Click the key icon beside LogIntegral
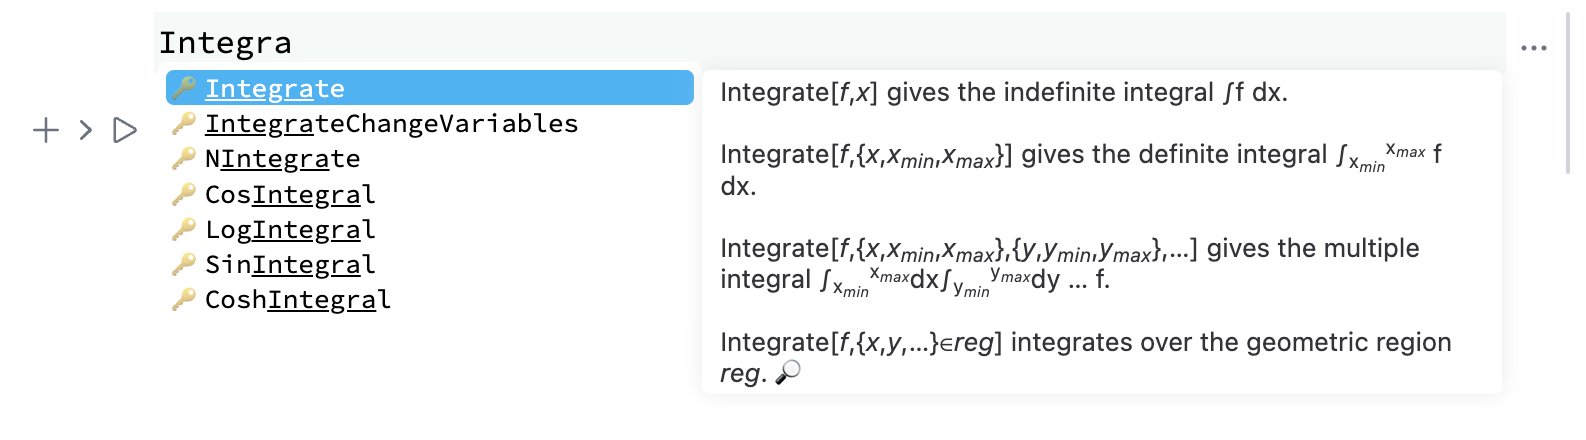Viewport: 1586px width, 440px height. pyautogui.click(x=183, y=229)
